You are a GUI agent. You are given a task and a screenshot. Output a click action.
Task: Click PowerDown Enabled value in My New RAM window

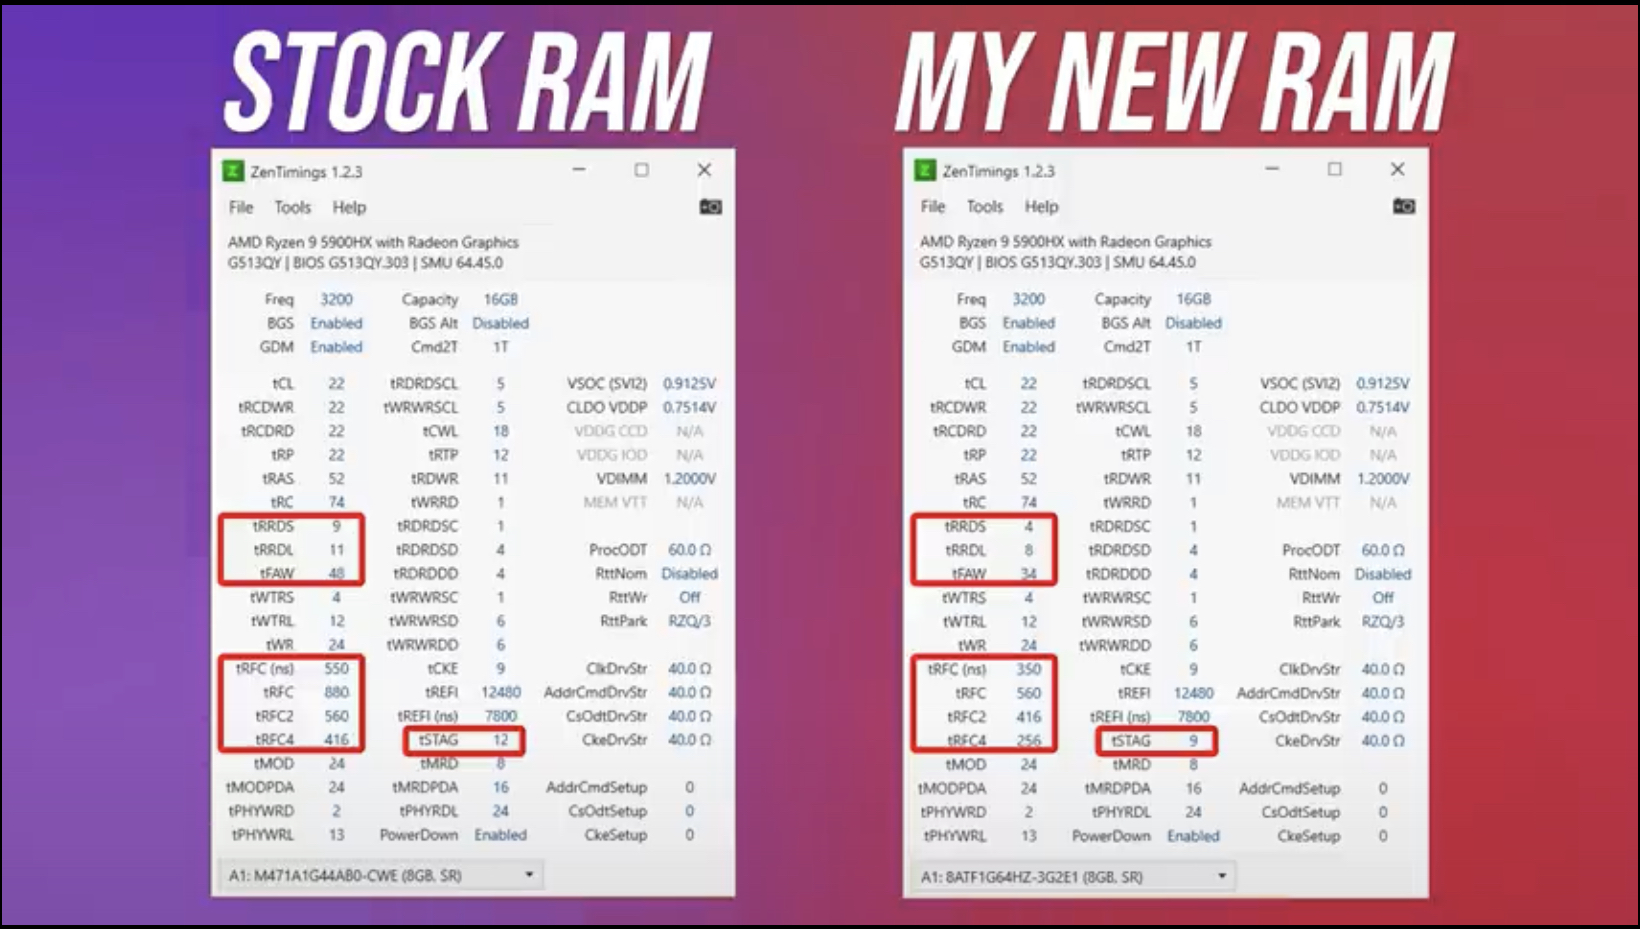tap(1193, 836)
